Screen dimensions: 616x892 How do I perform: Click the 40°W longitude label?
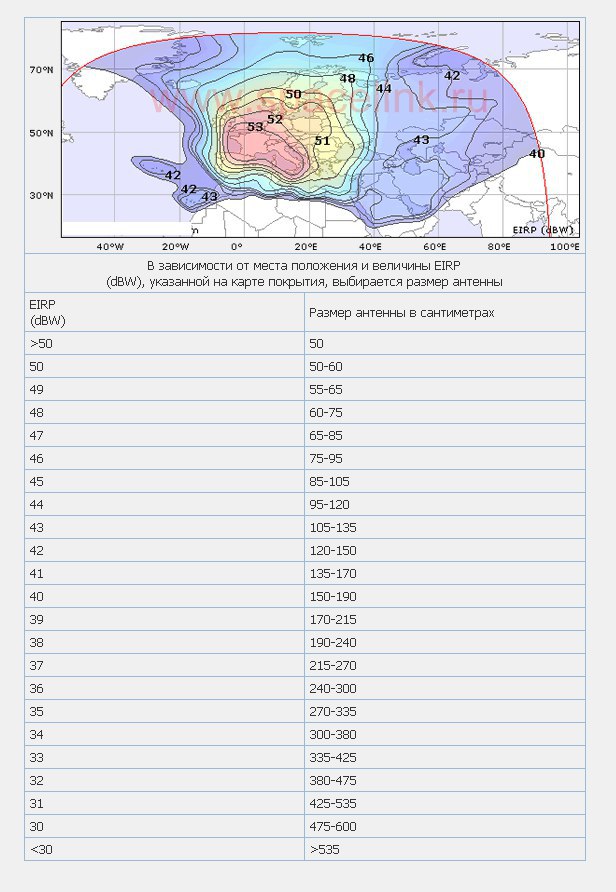tap(110, 246)
